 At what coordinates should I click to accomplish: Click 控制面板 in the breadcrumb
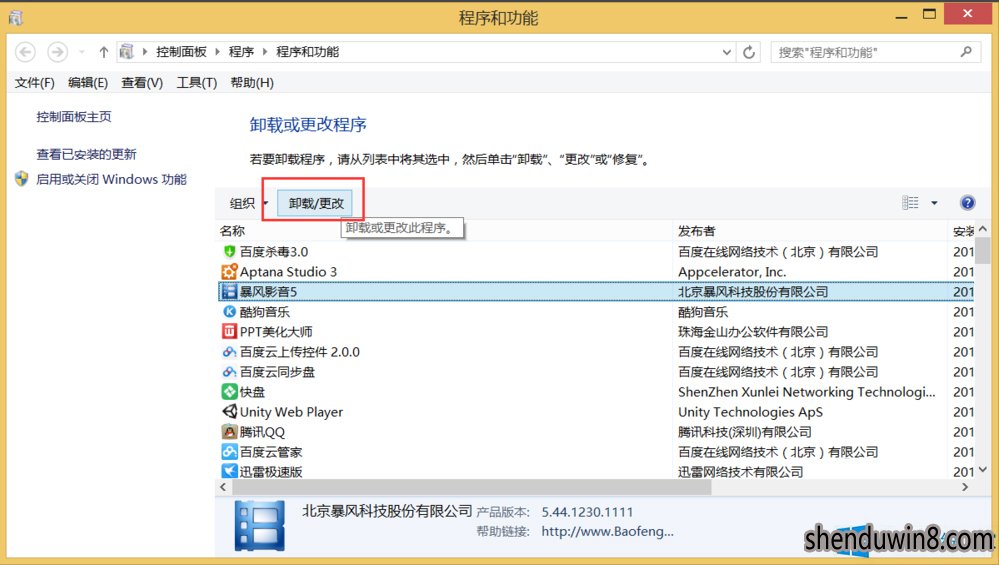pos(182,52)
